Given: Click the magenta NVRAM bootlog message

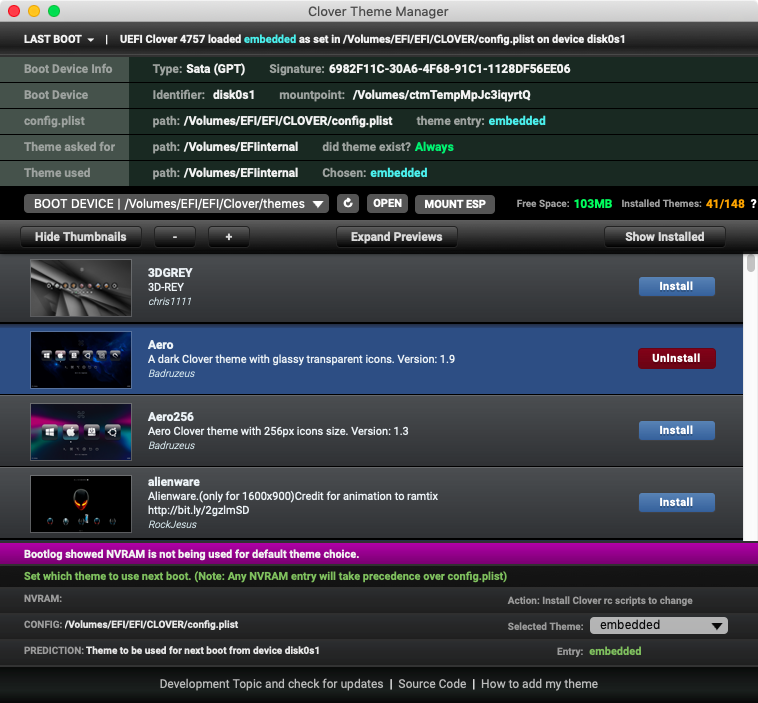Looking at the screenshot, I should click(191, 554).
